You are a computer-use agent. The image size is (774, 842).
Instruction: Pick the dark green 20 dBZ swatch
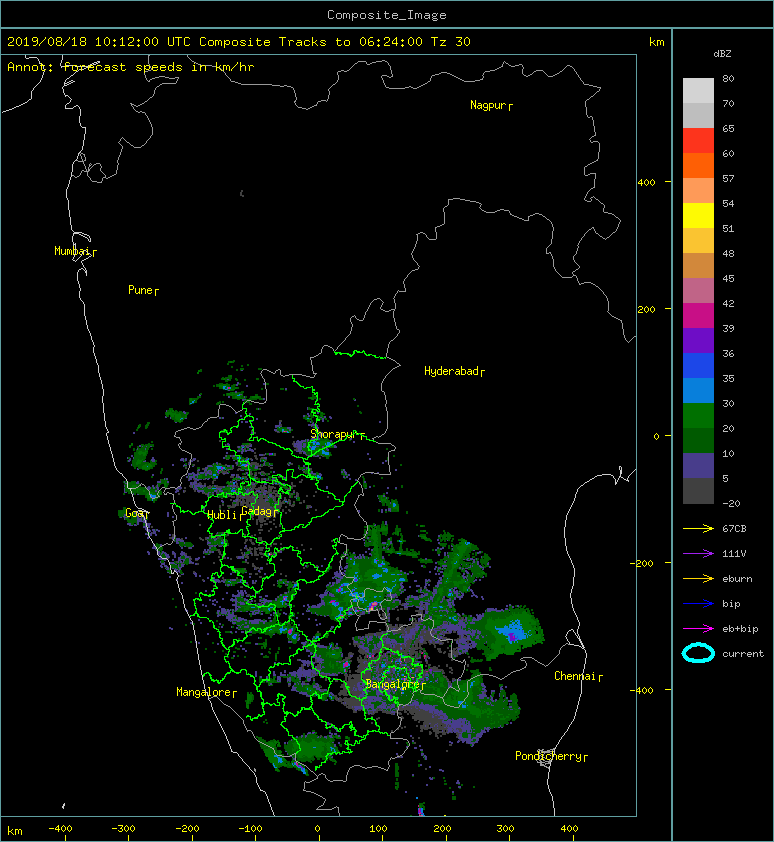point(698,440)
